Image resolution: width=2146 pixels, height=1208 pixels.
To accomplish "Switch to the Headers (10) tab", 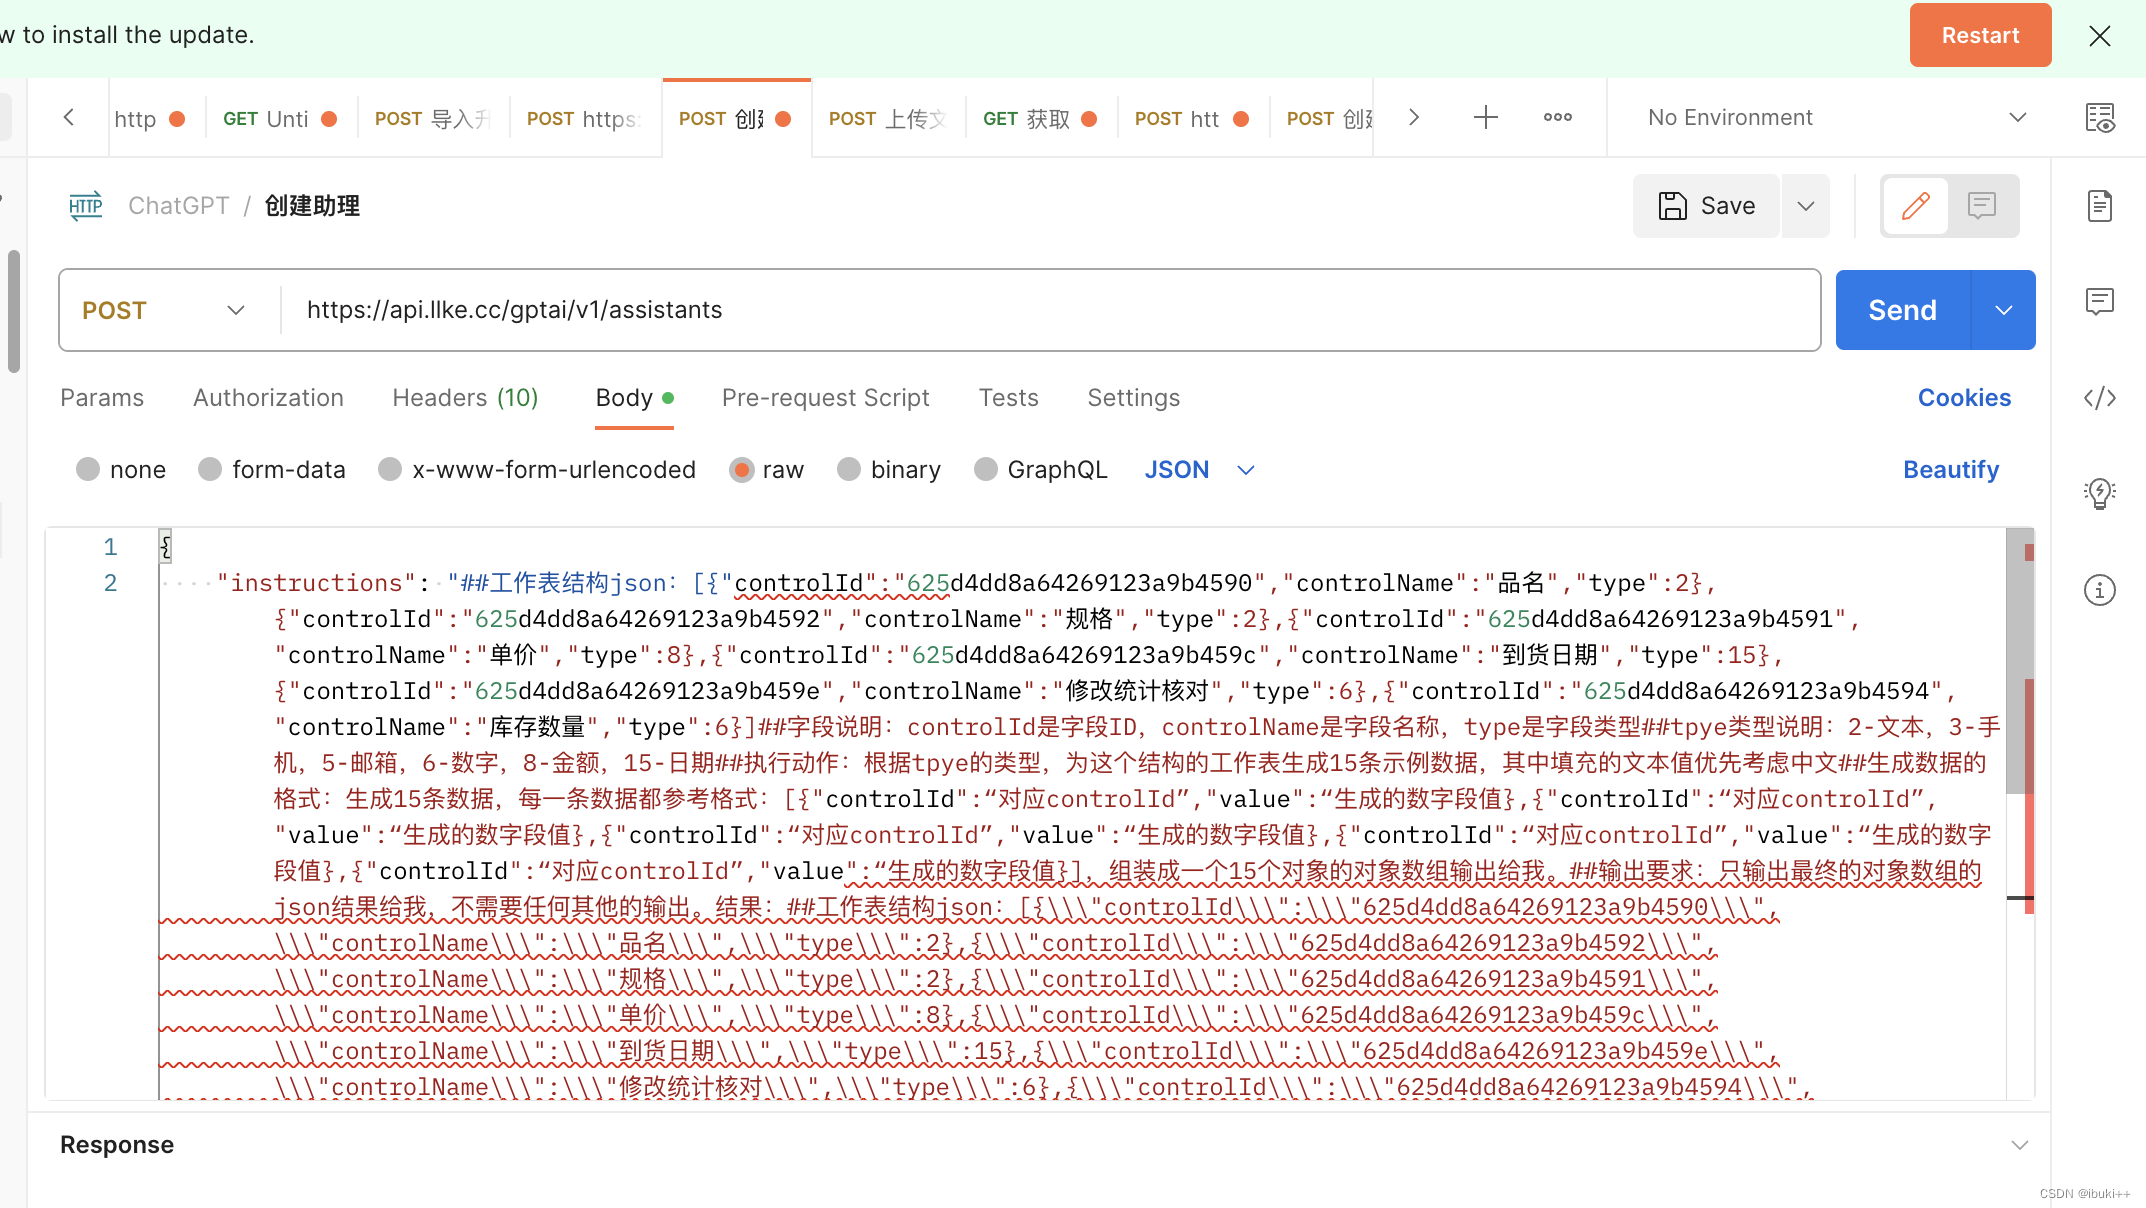I will click(465, 398).
